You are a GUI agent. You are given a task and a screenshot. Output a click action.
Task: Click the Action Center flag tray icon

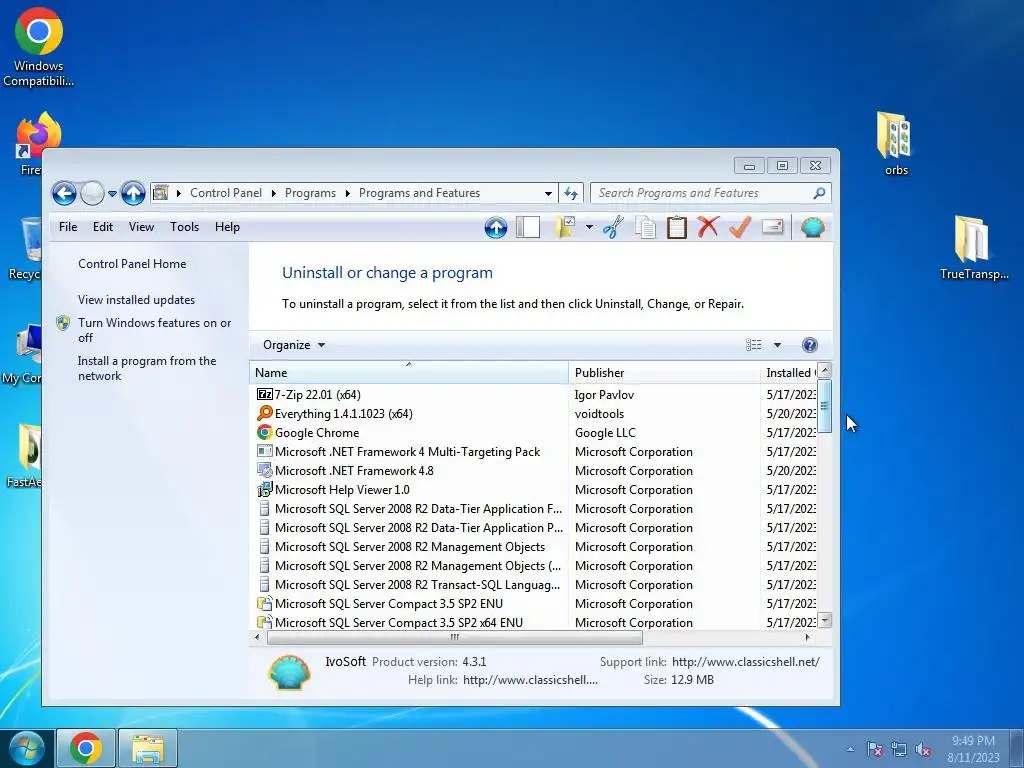[874, 749]
